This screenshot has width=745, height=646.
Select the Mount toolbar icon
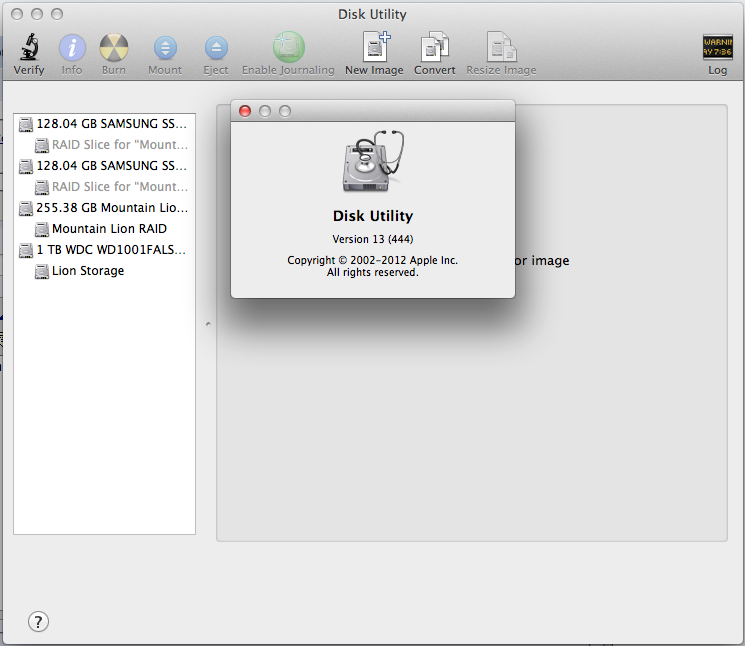[x=165, y=48]
